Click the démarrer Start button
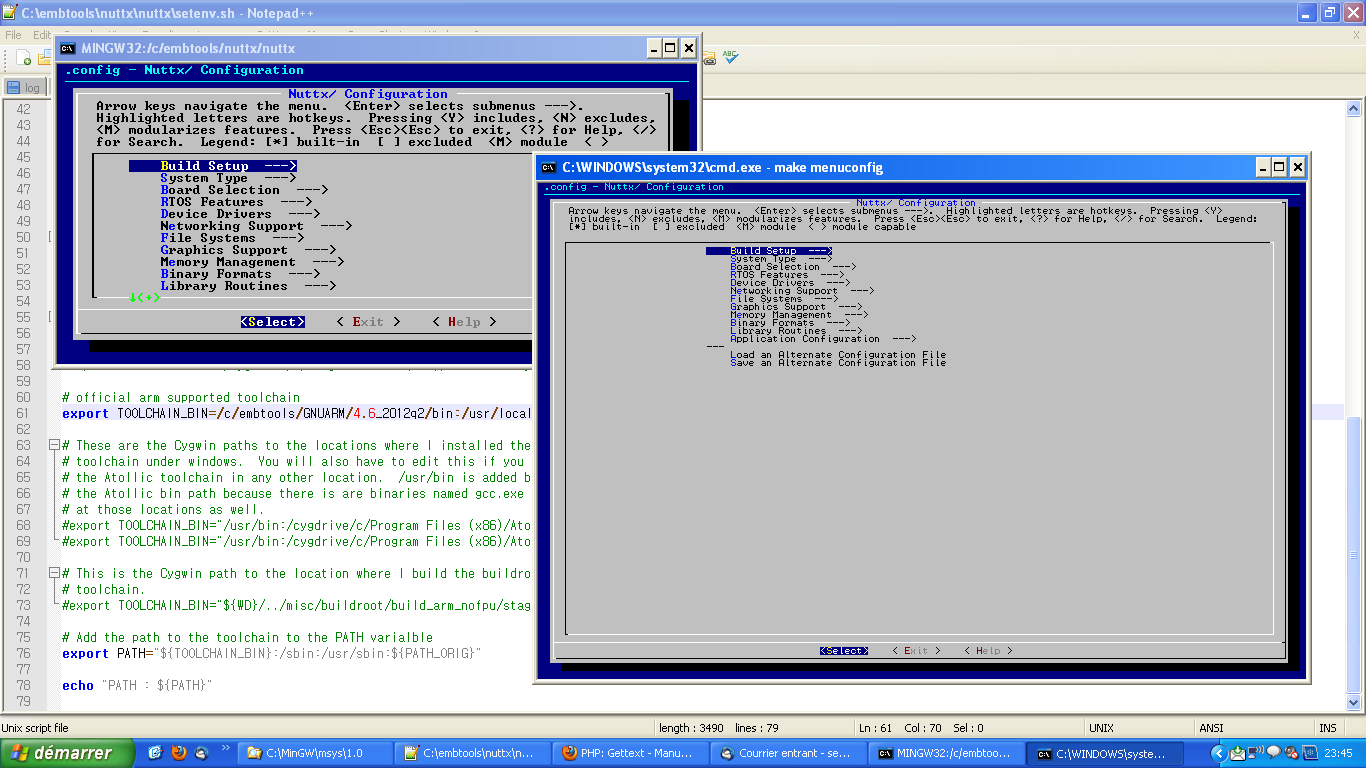1366x768 pixels. 67,753
